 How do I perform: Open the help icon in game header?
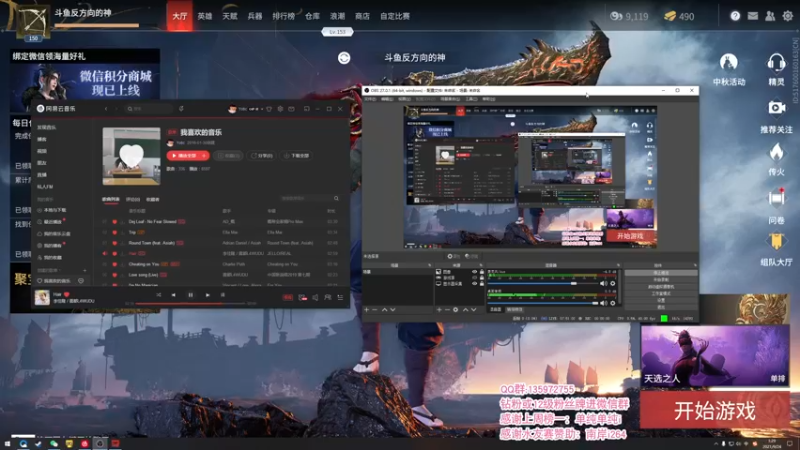pos(735,16)
